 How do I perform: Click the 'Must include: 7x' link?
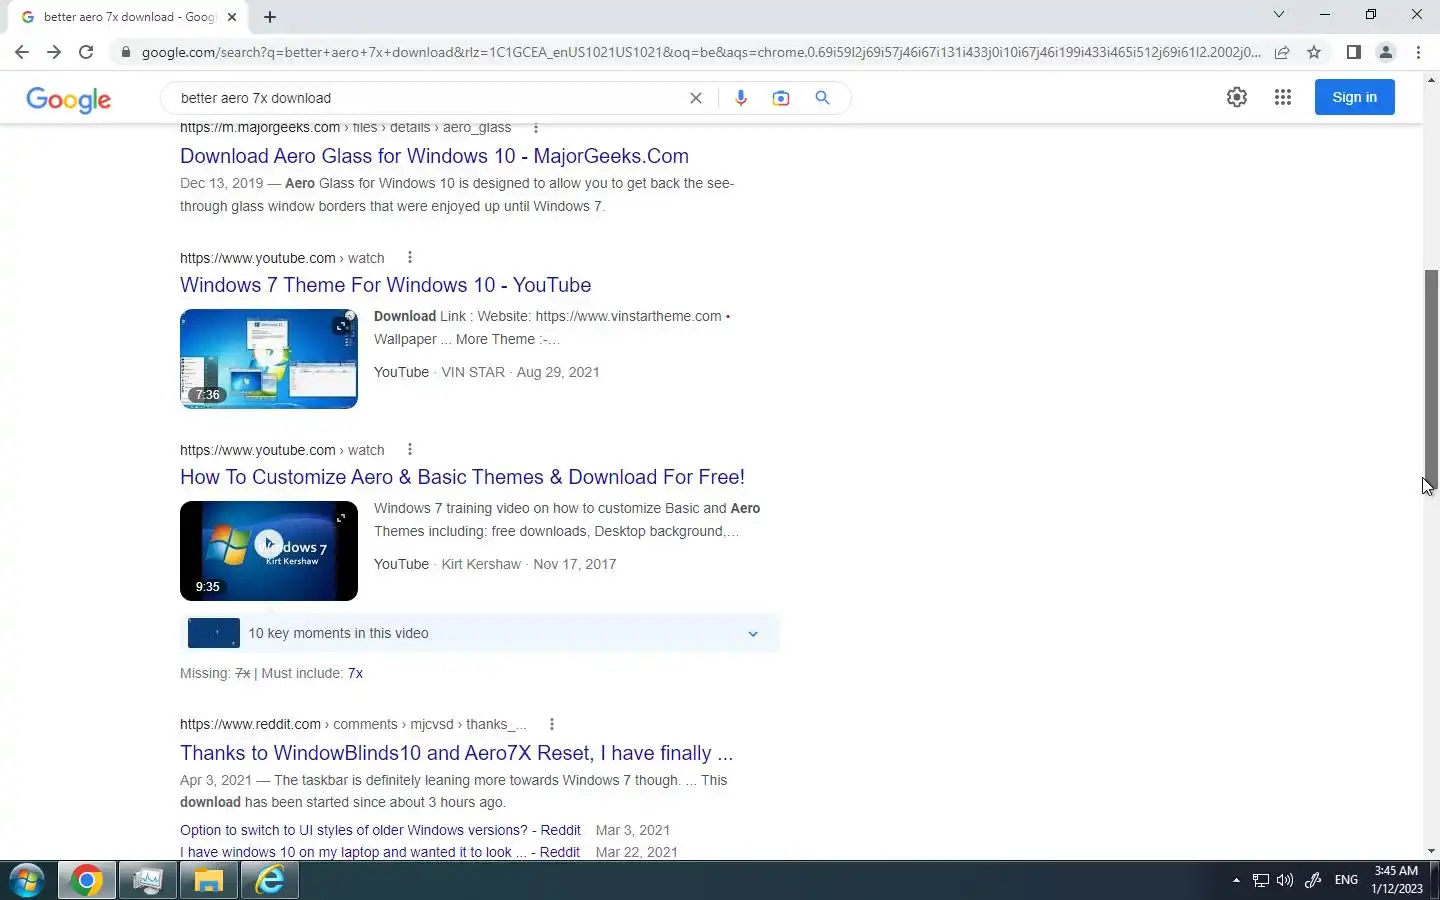(x=355, y=673)
